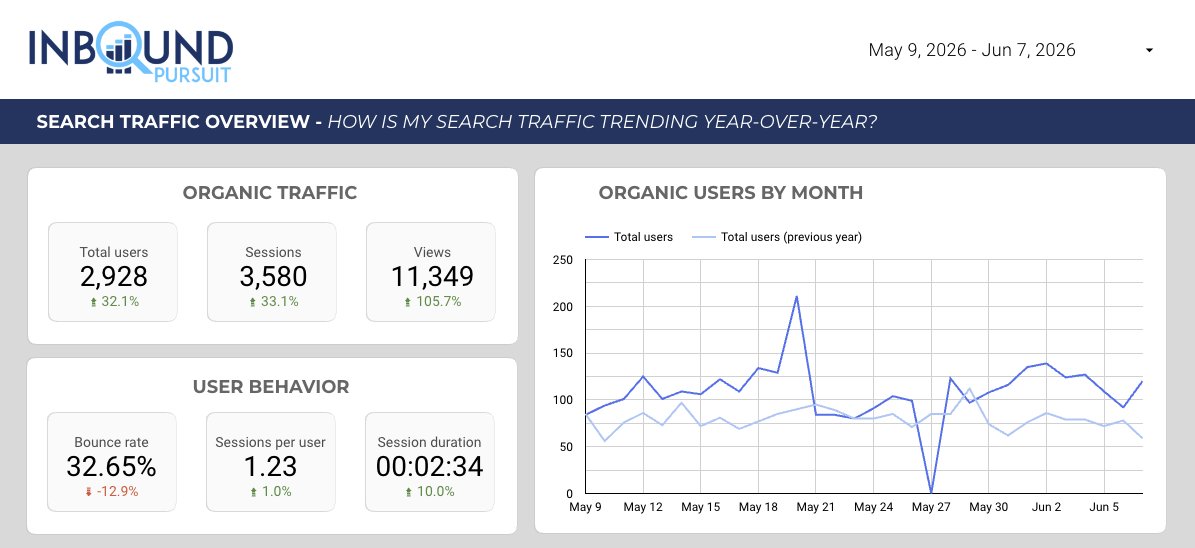Click the green up arrow beside 32.1%

pyautogui.click(x=94, y=302)
